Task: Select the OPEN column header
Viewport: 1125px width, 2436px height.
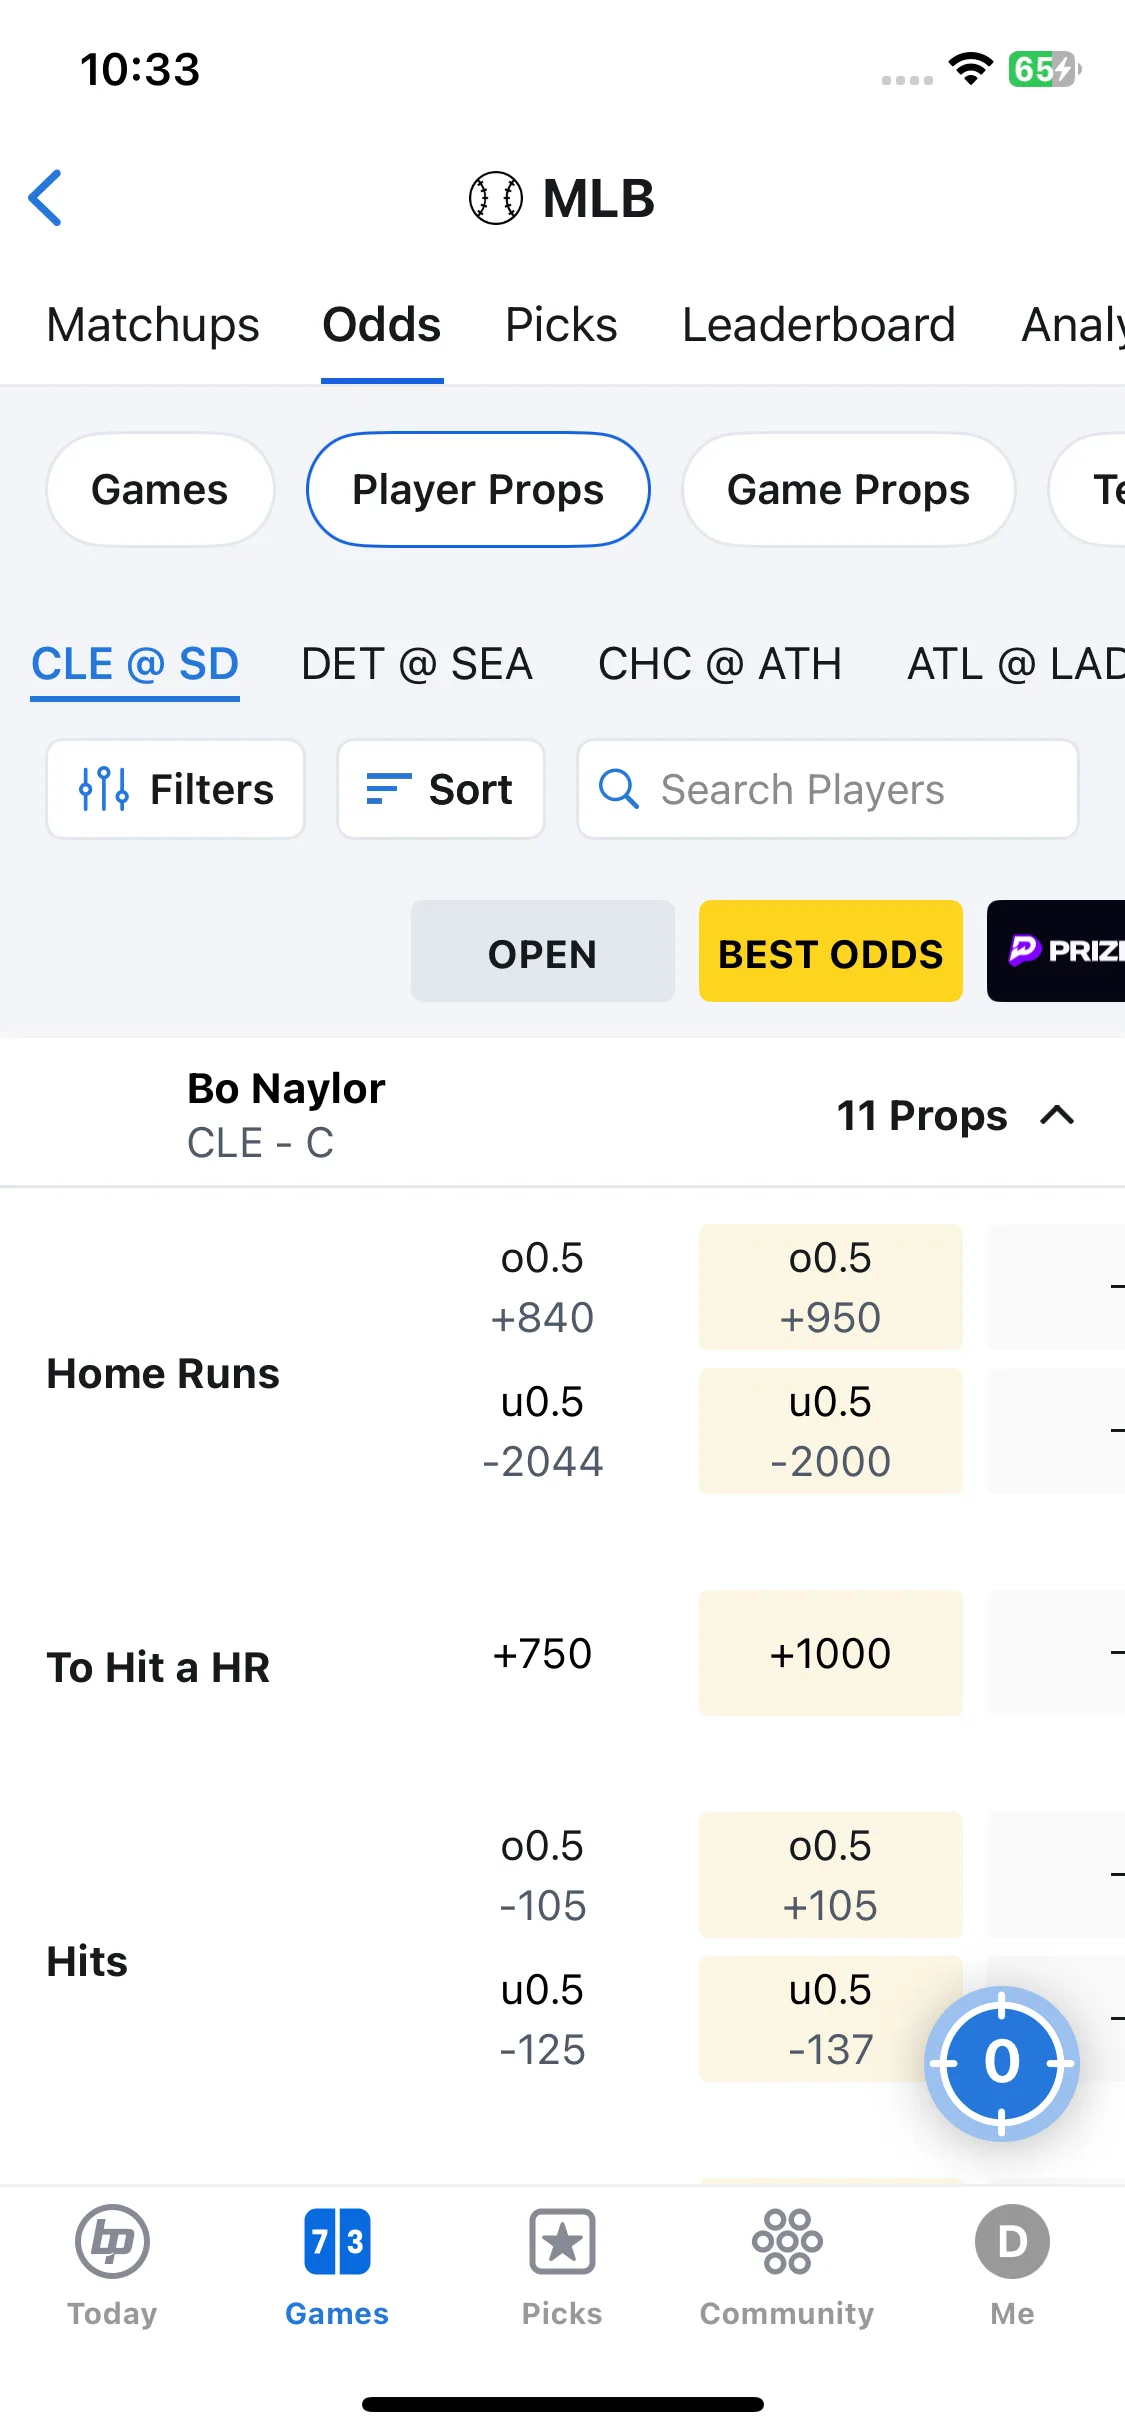Action: pos(542,951)
